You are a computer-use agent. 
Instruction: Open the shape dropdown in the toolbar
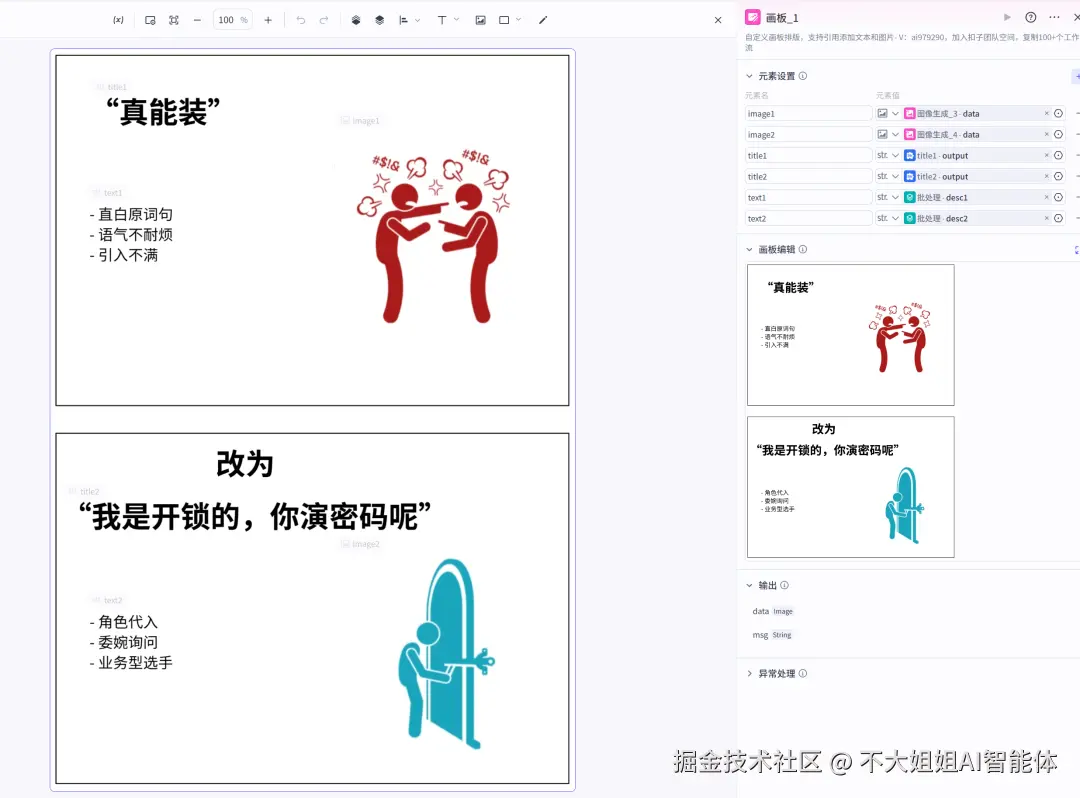pos(516,19)
